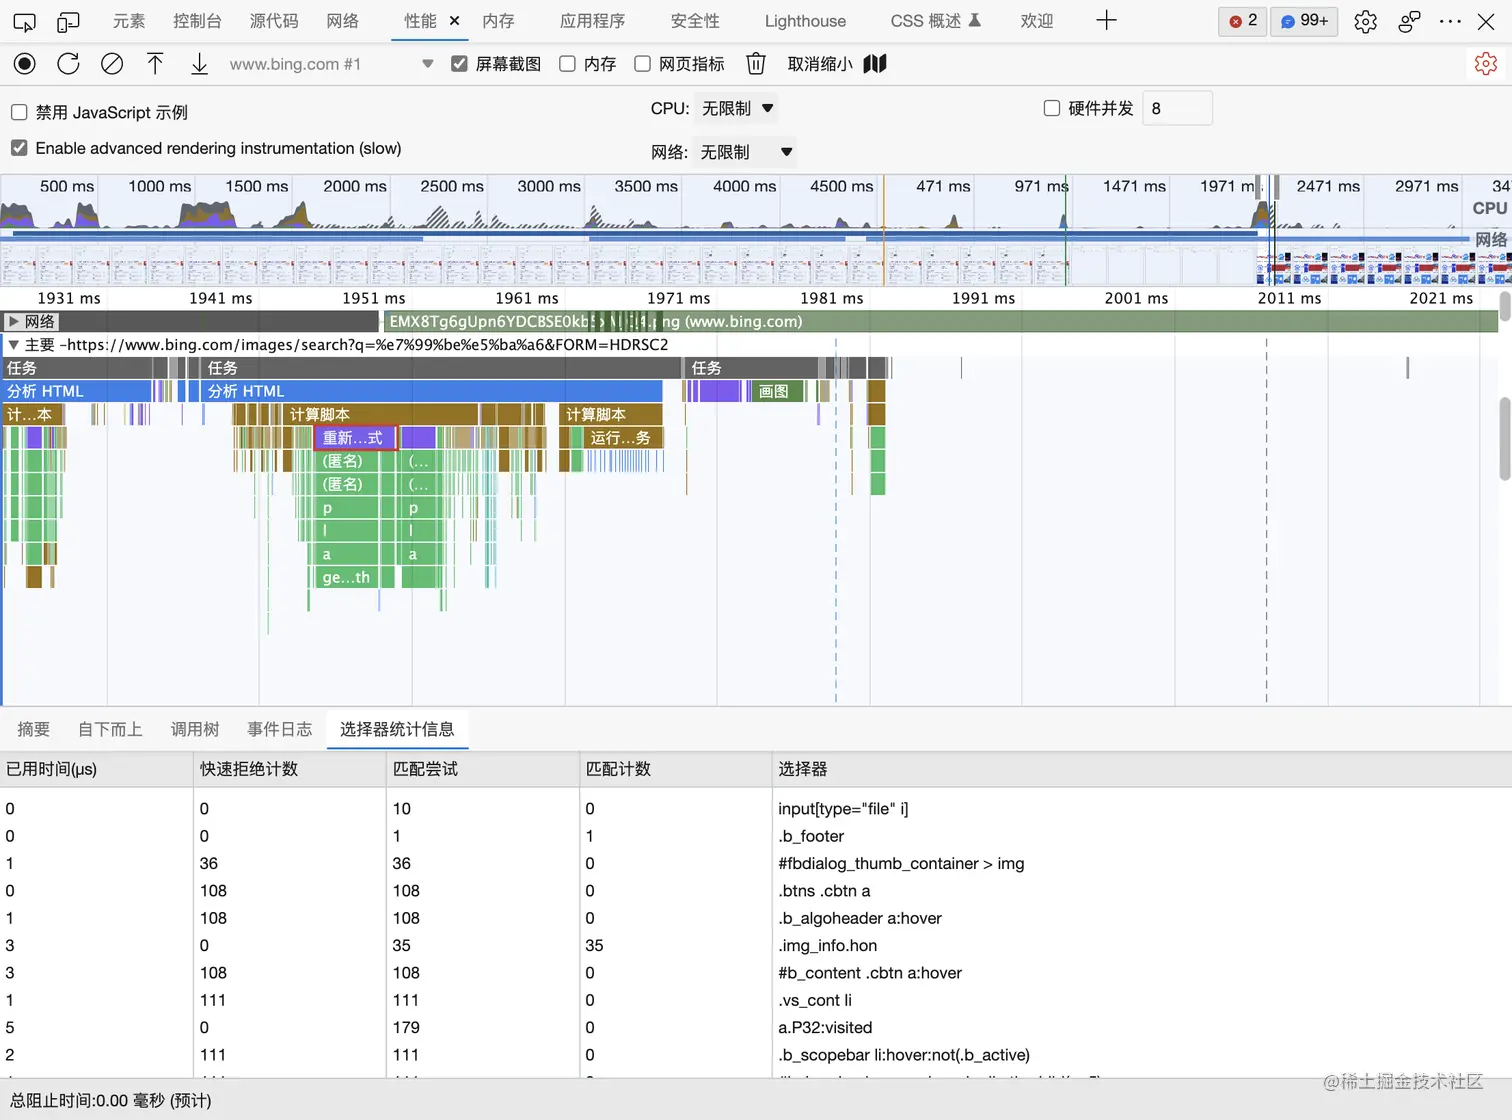
Task: Open capture settings red gear icon
Action: click(x=1486, y=64)
